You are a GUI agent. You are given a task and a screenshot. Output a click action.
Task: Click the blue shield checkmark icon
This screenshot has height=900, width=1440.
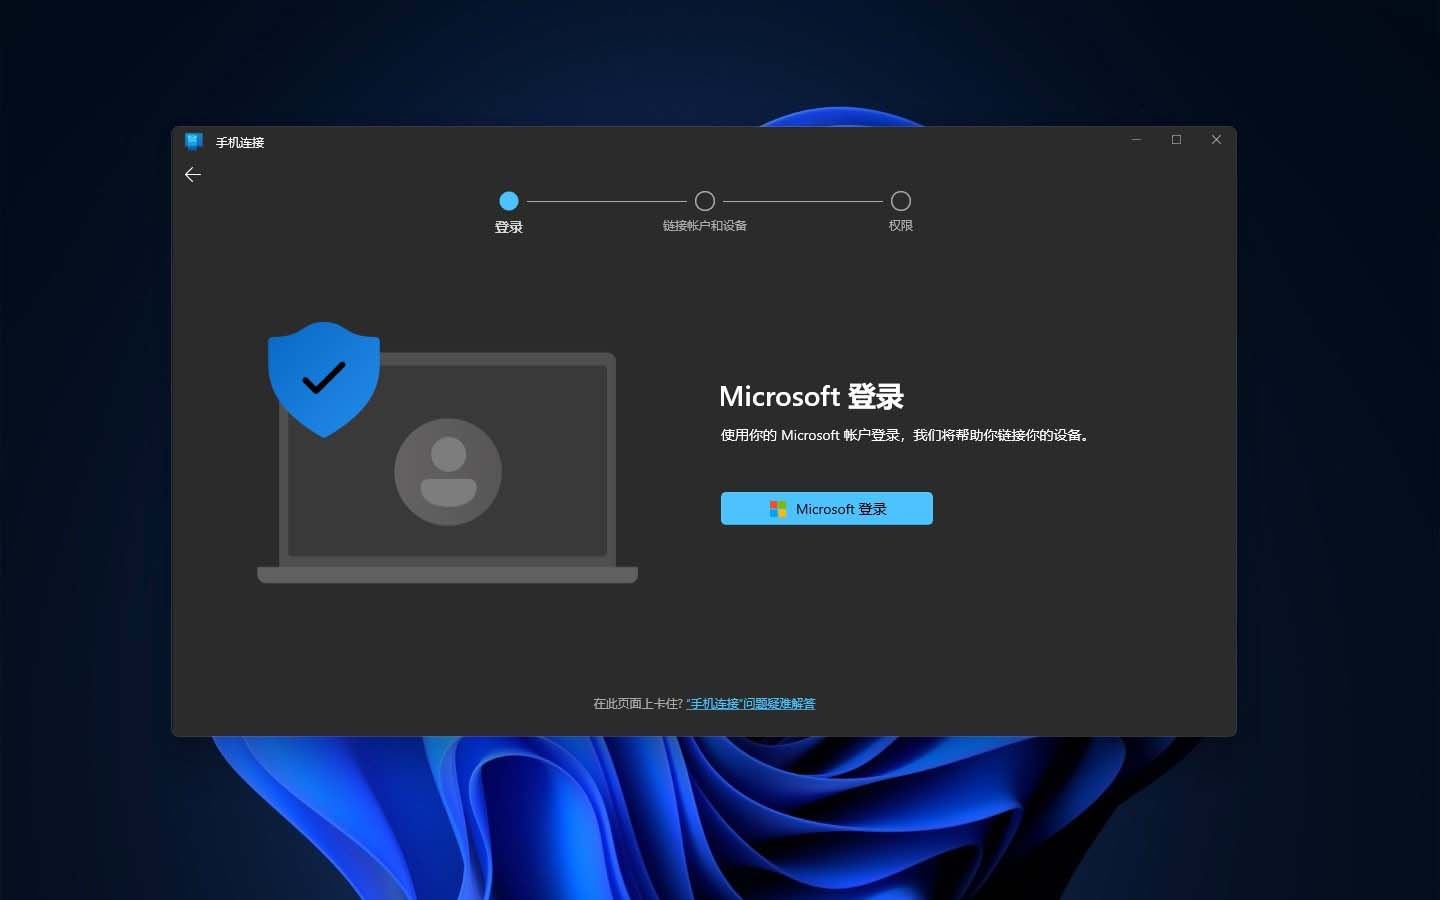[323, 378]
